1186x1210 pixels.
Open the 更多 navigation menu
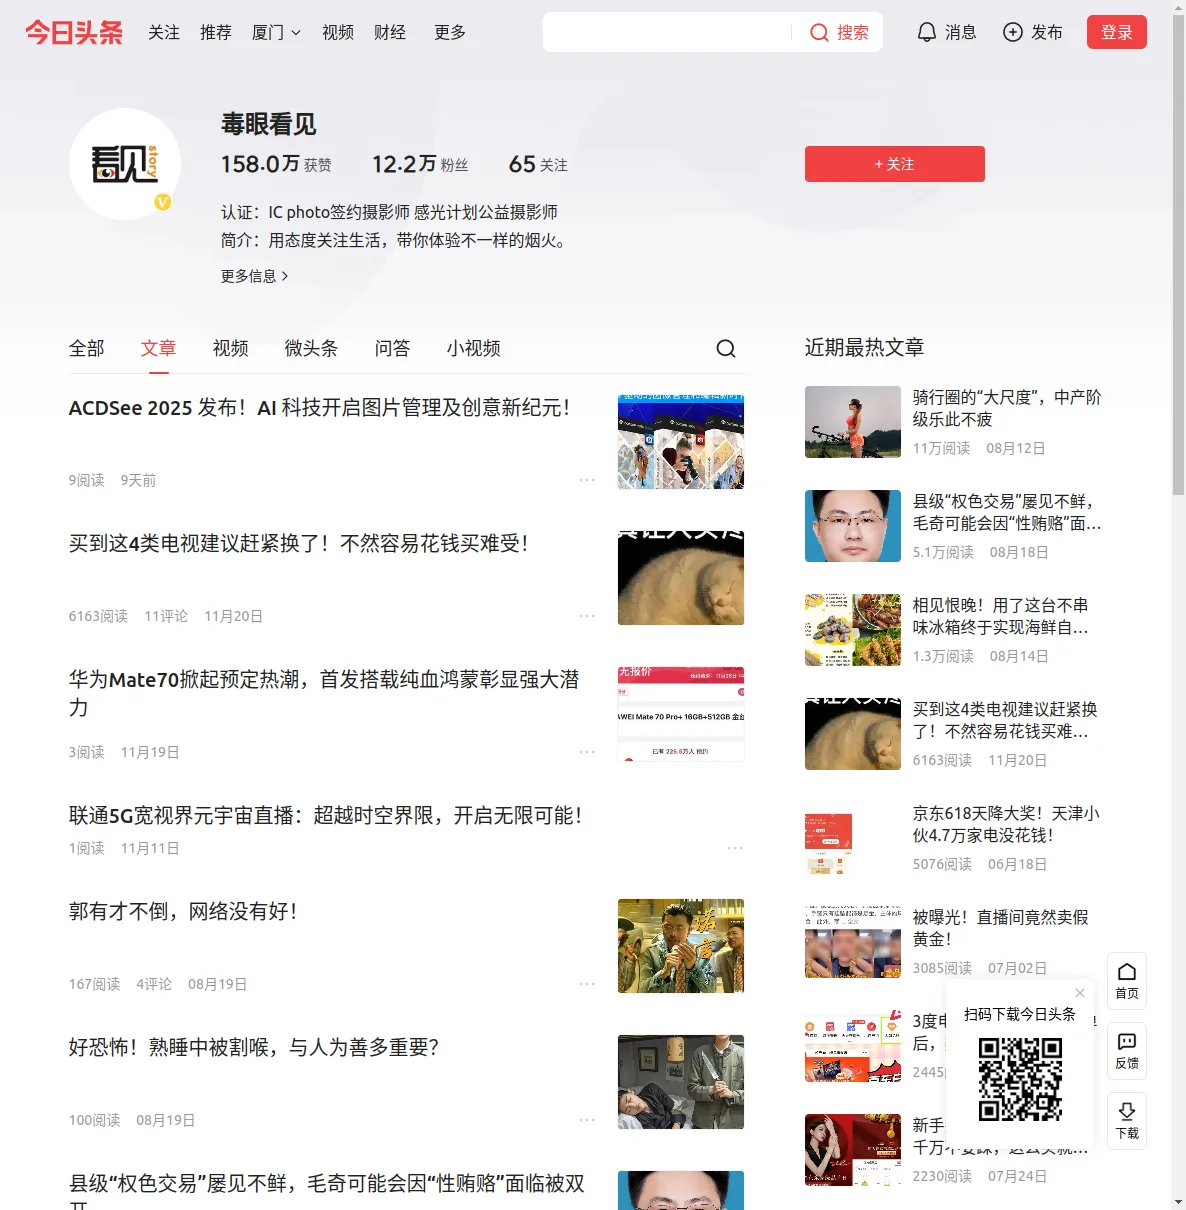[x=450, y=33]
